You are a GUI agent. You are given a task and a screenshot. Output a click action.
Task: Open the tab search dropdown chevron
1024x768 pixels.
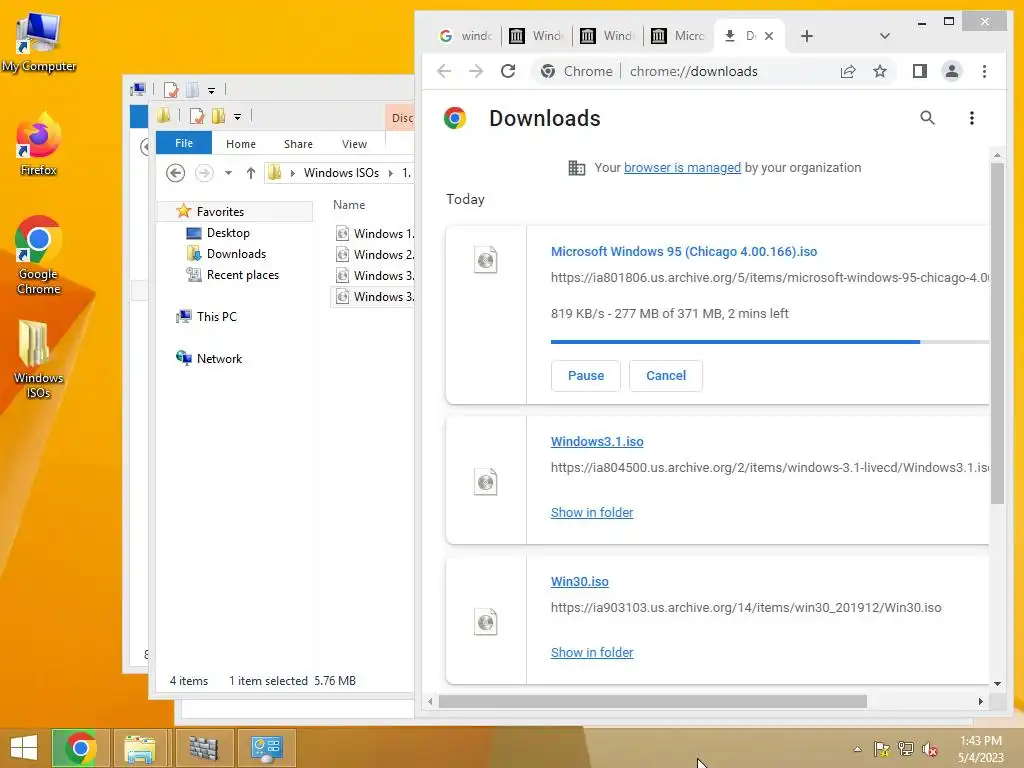pos(885,36)
